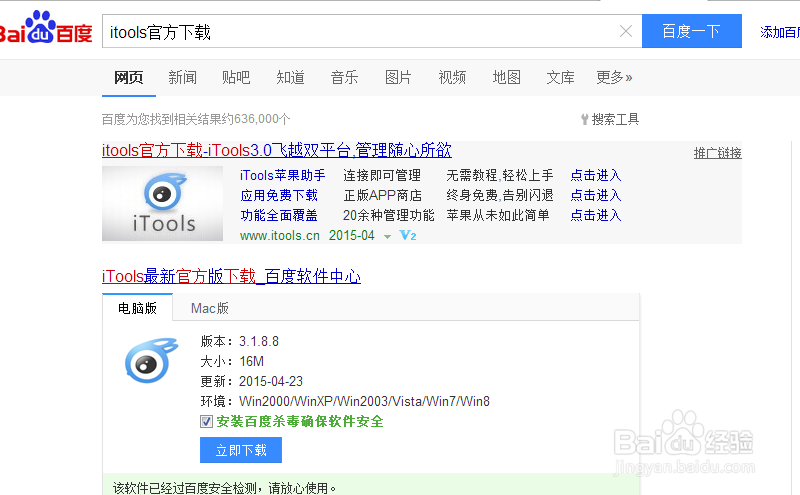Image resolution: width=800 pixels, height=495 pixels.
Task: Click the size value 16M
Action: (251, 361)
